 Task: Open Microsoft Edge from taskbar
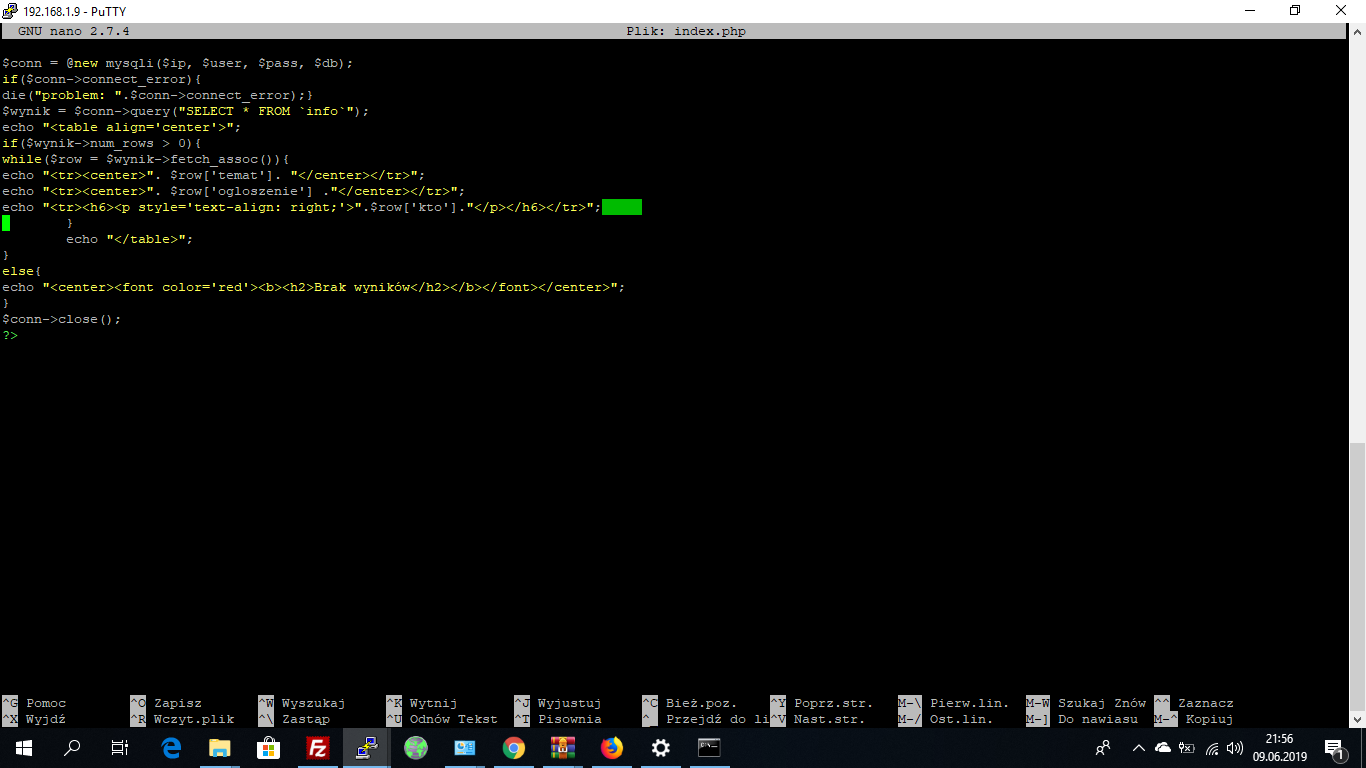click(x=171, y=748)
